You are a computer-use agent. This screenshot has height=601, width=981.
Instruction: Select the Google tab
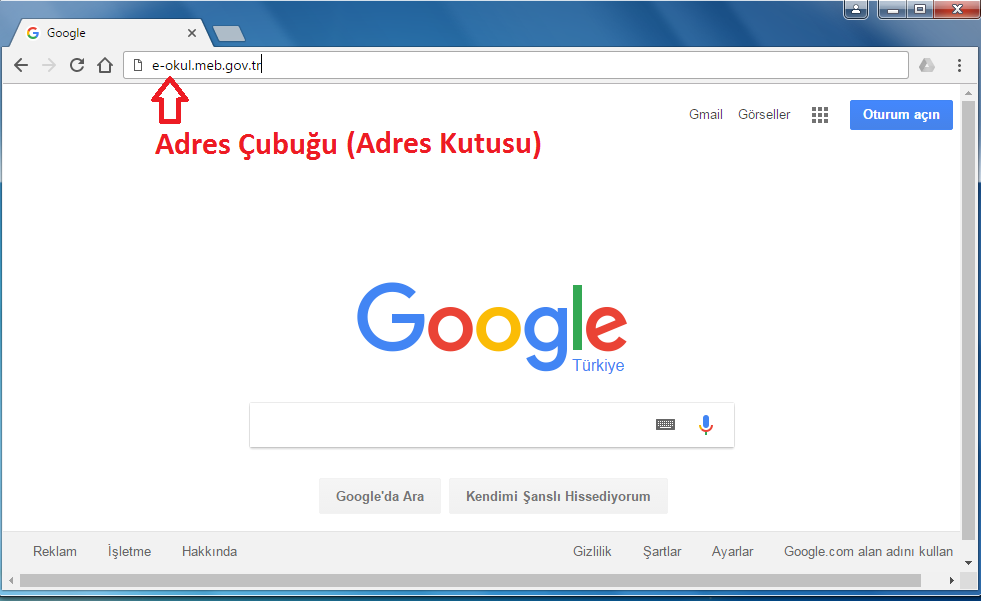point(109,33)
